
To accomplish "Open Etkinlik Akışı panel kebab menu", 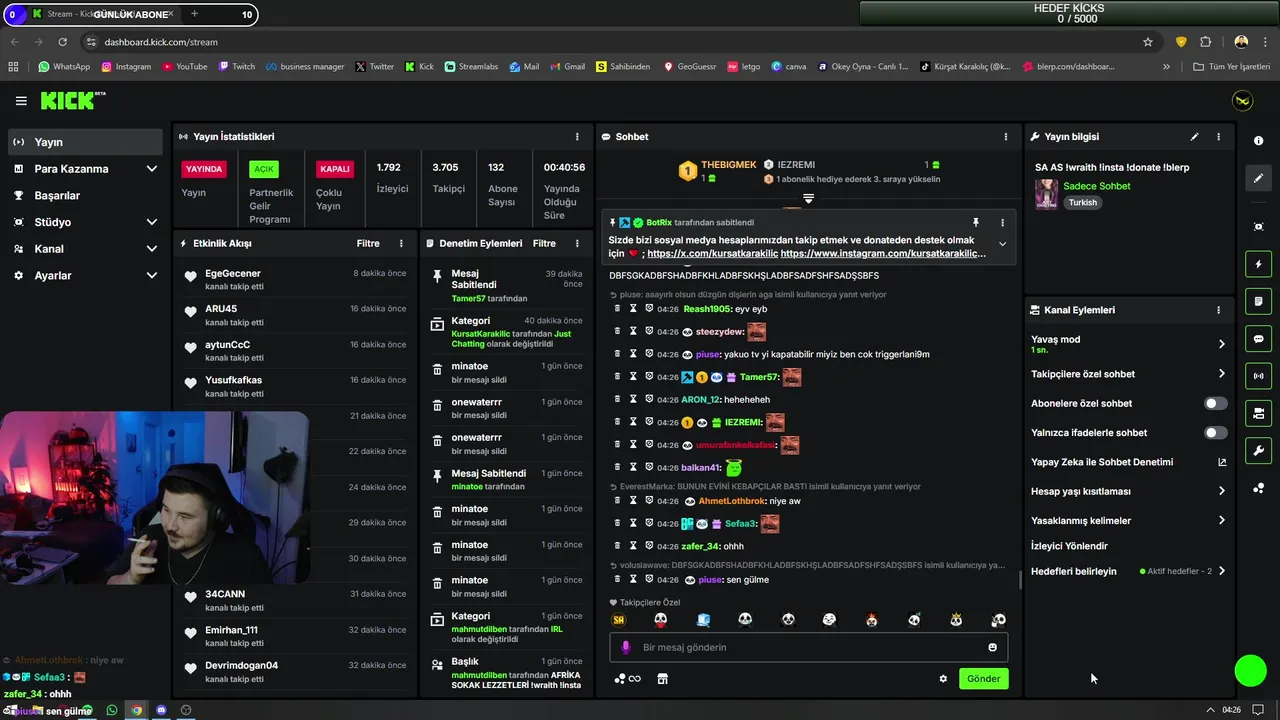I will [x=401, y=243].
